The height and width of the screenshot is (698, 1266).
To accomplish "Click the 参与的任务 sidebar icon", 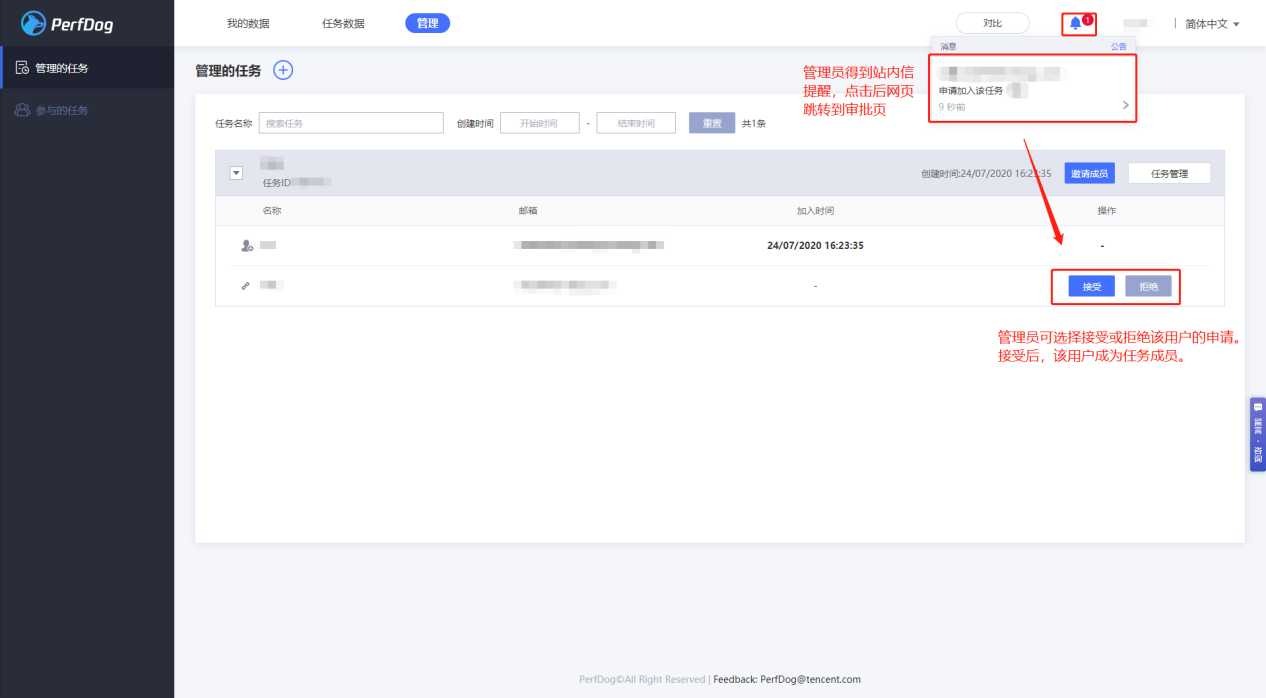I will pos(22,110).
